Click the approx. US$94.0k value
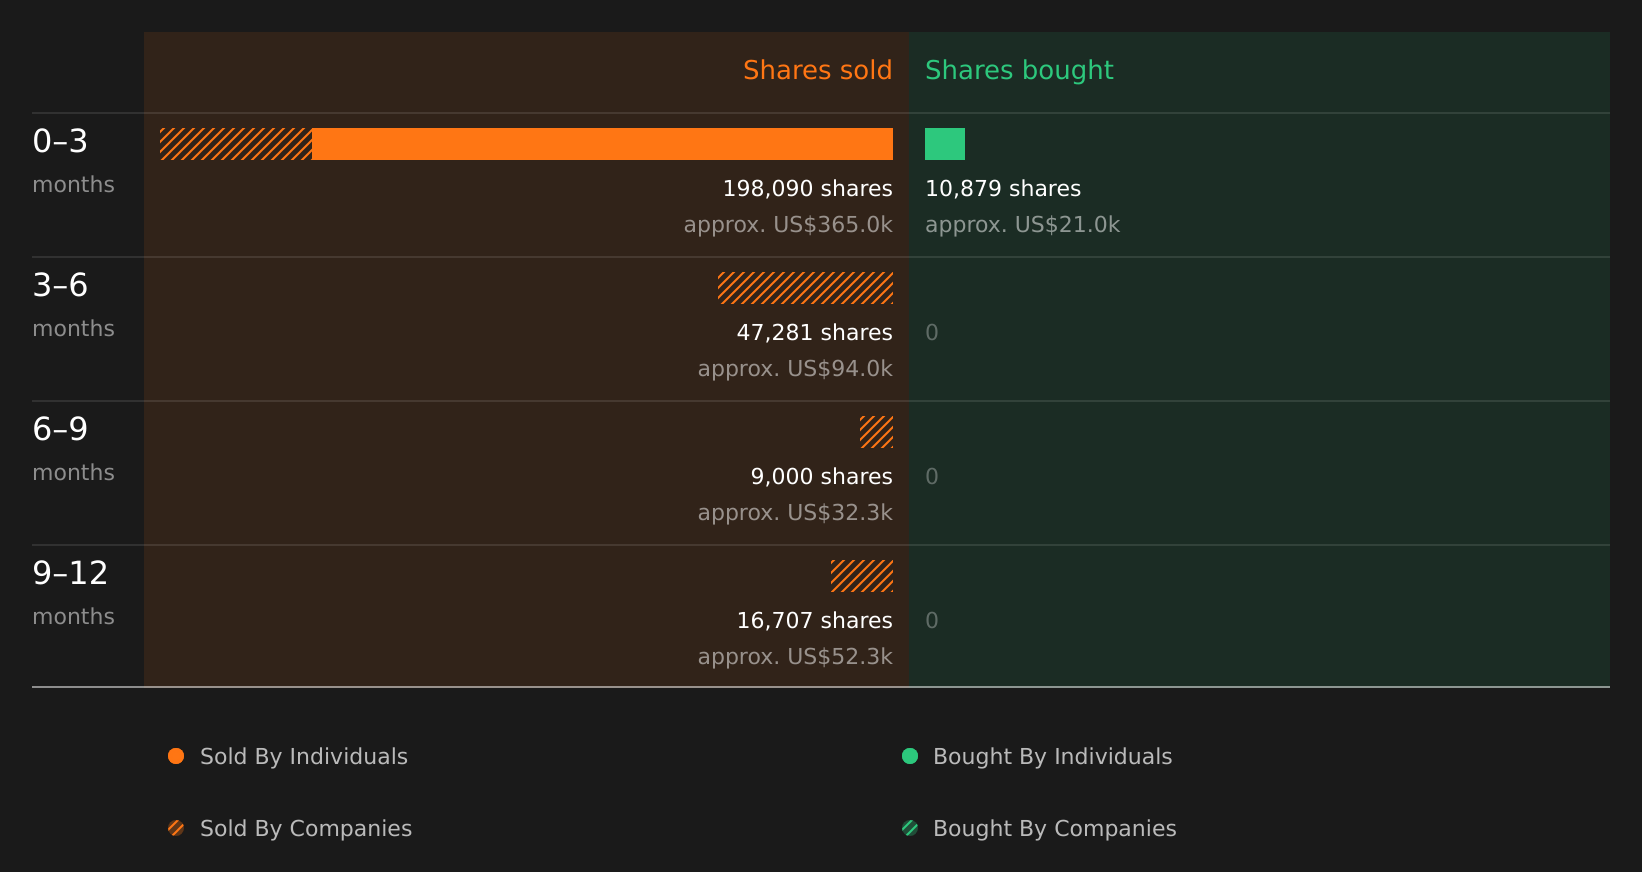The width and height of the screenshot is (1642, 872). (795, 368)
